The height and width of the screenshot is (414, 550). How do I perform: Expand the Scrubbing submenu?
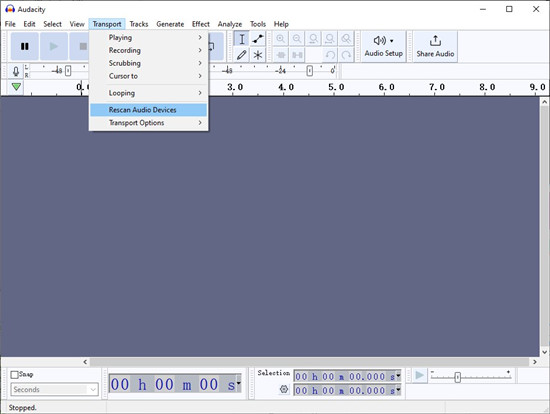pos(149,63)
